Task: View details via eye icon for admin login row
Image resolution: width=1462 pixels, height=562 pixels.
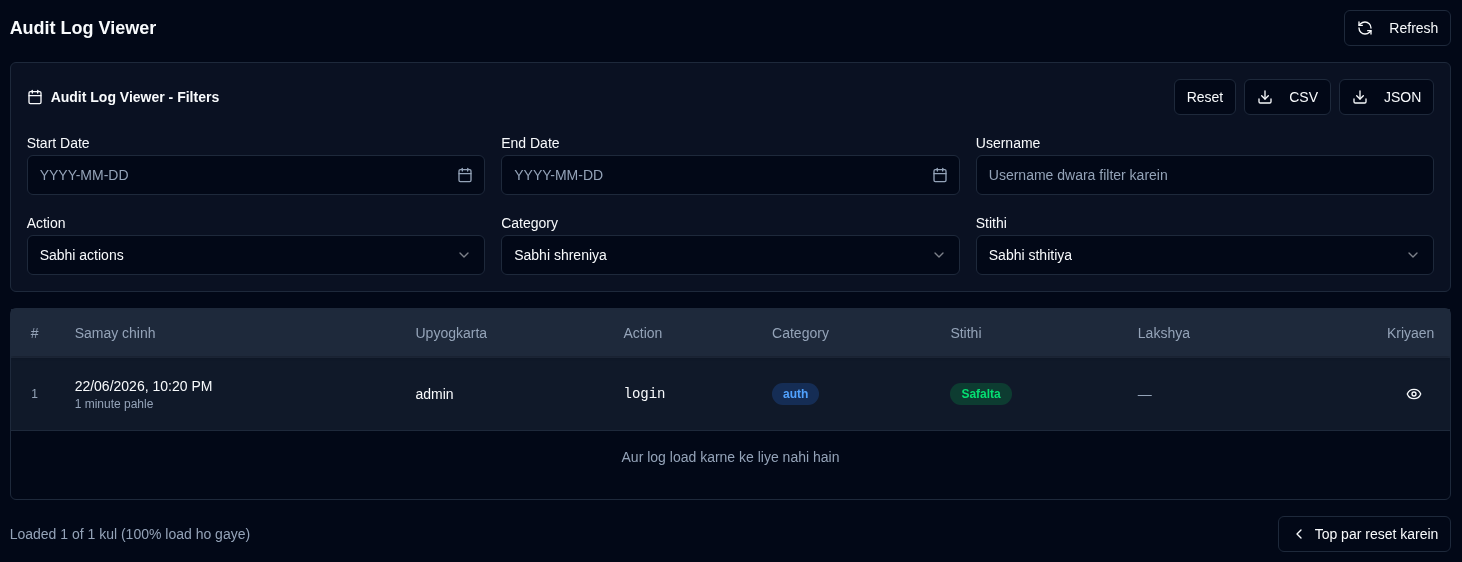Action: [x=1414, y=394]
